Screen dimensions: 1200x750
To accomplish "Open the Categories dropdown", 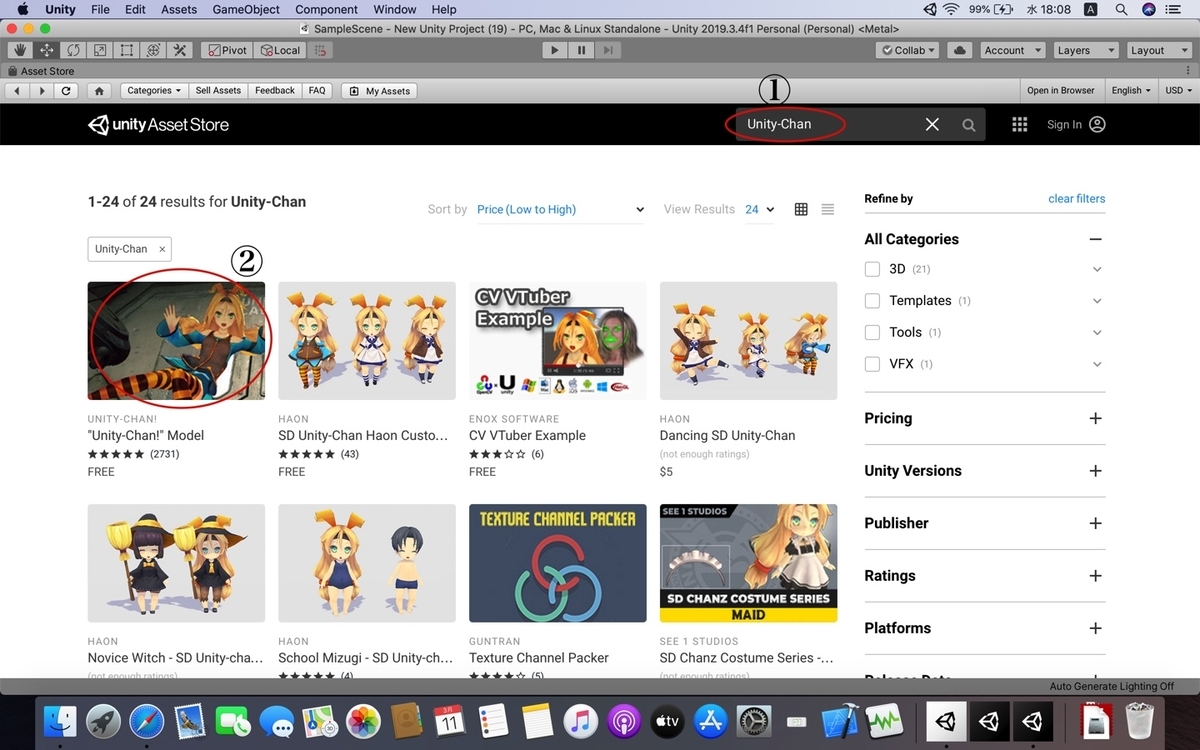I will pyautogui.click(x=155, y=90).
